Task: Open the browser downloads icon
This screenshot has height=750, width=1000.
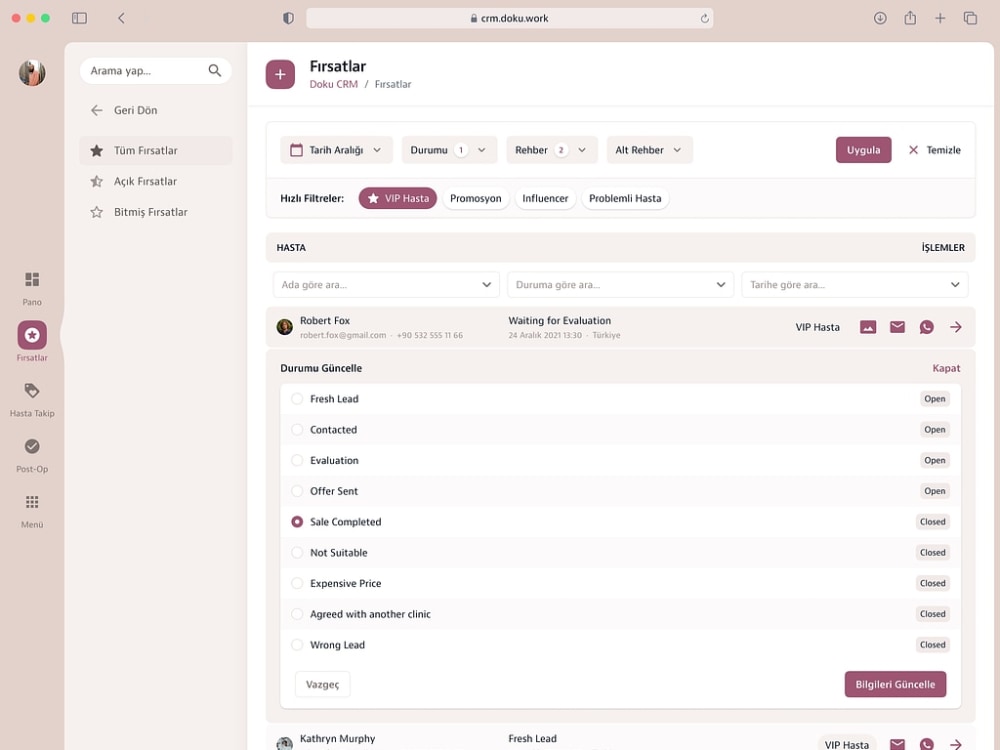Action: (880, 18)
